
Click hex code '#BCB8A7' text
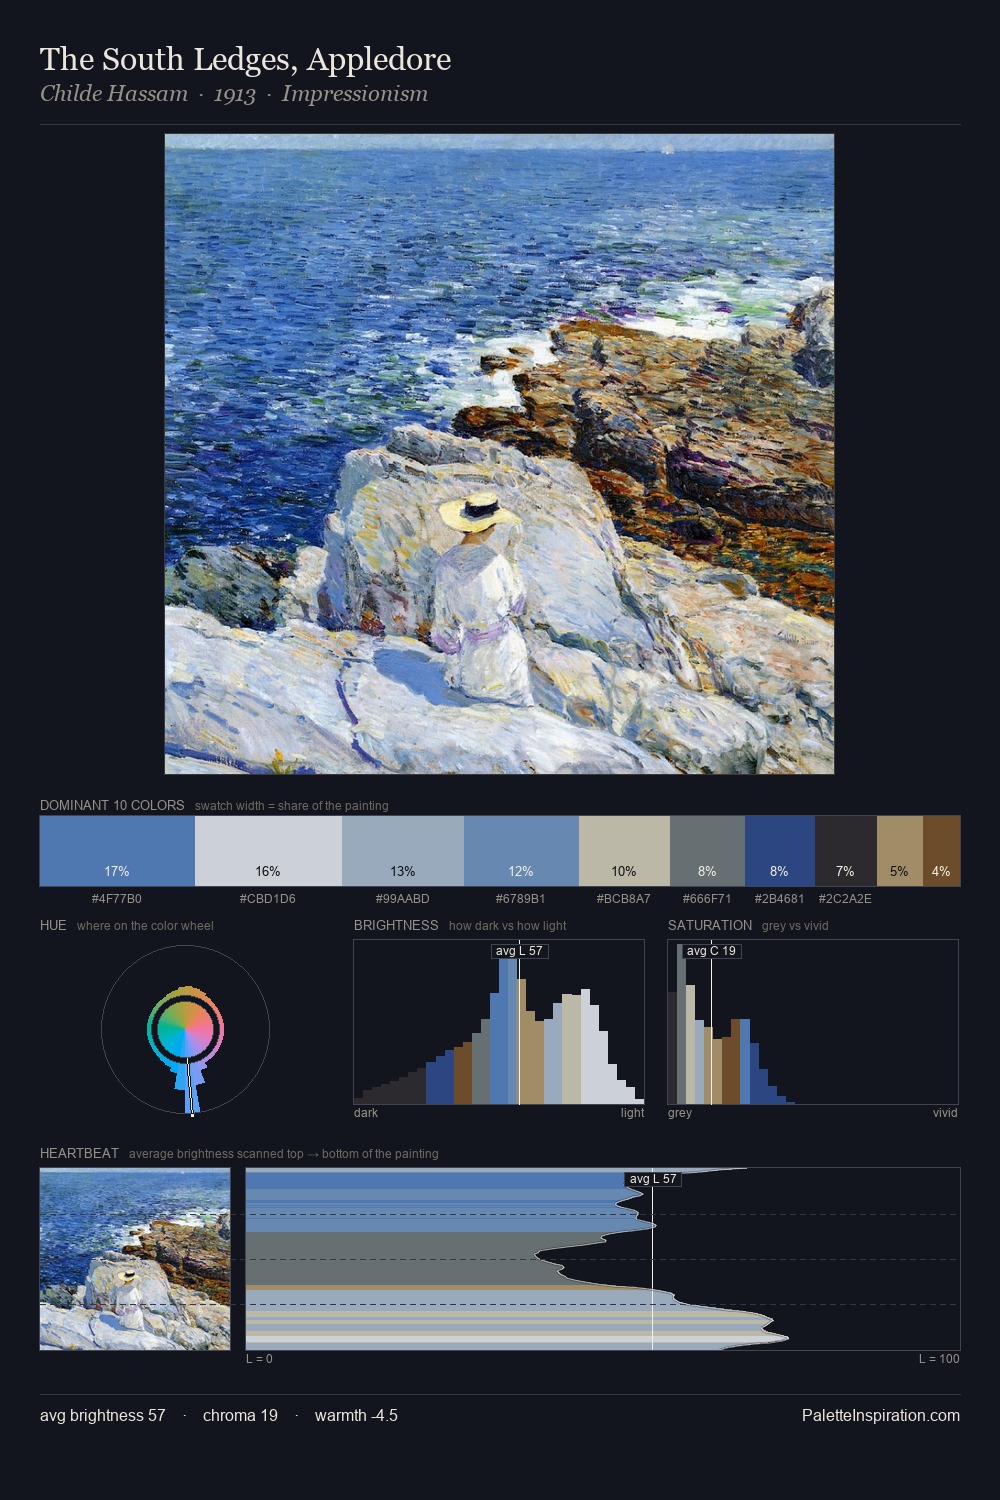coord(624,899)
